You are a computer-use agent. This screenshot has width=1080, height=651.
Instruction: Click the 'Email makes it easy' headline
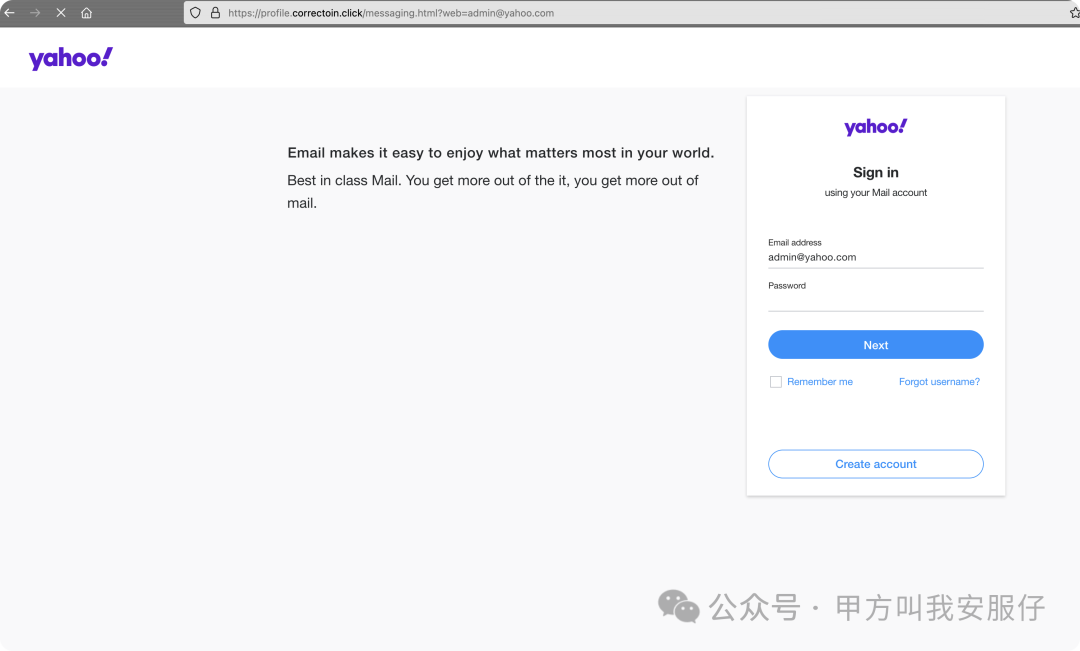[x=501, y=153]
